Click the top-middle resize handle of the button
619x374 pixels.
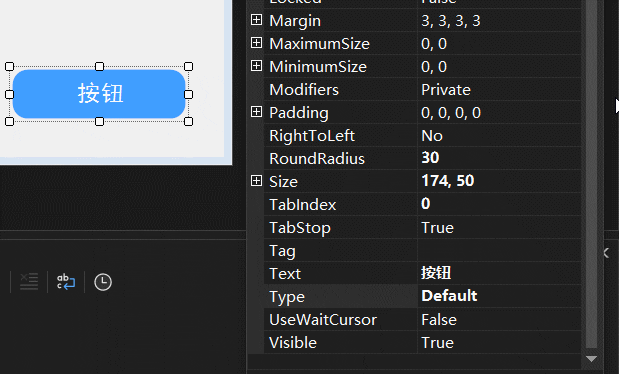(99, 66)
